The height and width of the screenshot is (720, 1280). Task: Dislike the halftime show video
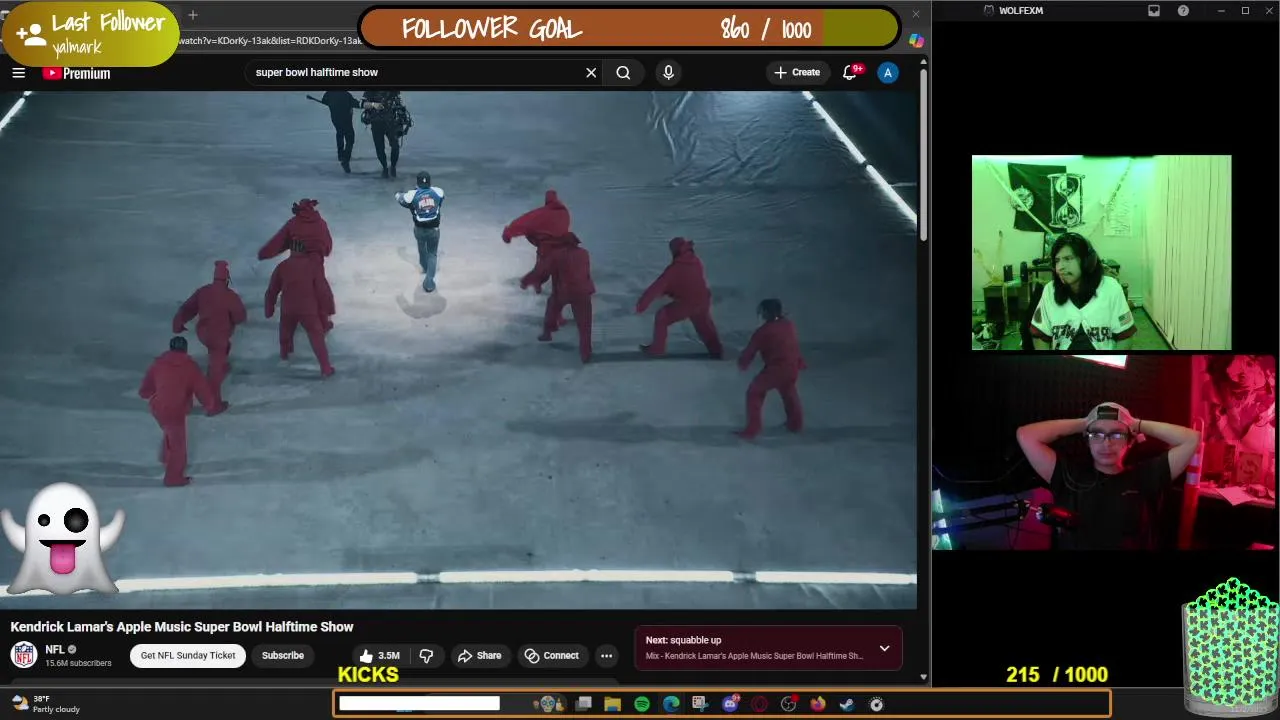pyautogui.click(x=426, y=656)
